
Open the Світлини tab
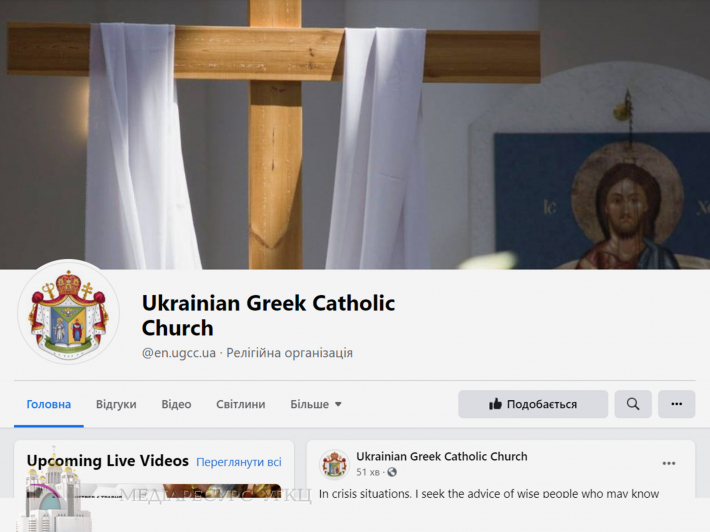[240, 404]
